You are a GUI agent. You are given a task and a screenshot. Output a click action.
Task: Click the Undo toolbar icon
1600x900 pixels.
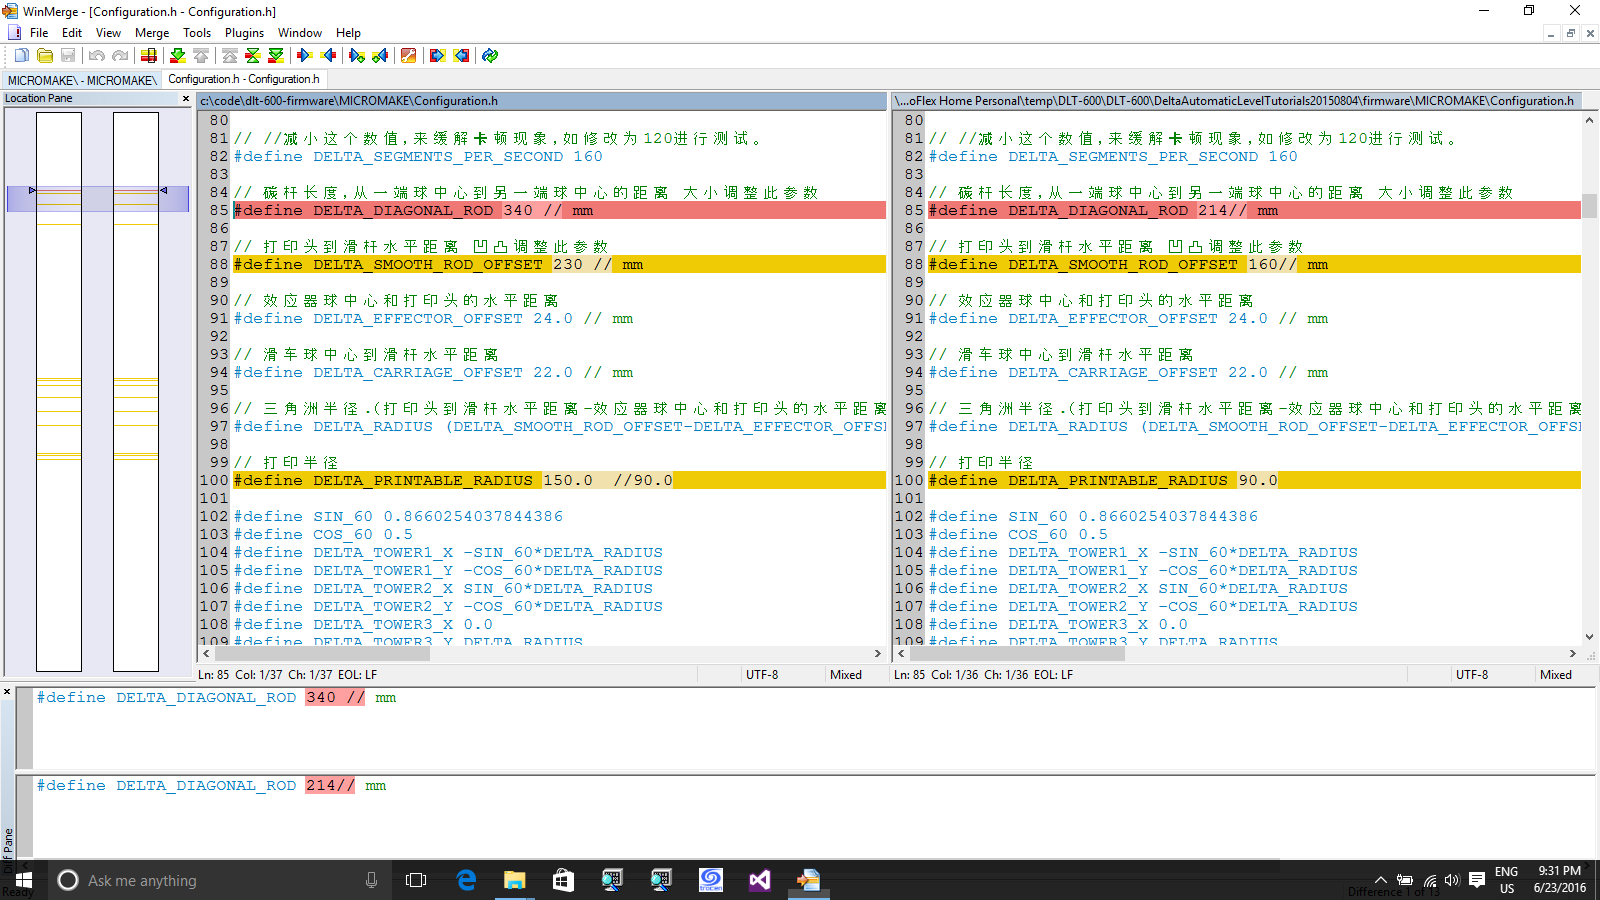(x=97, y=56)
